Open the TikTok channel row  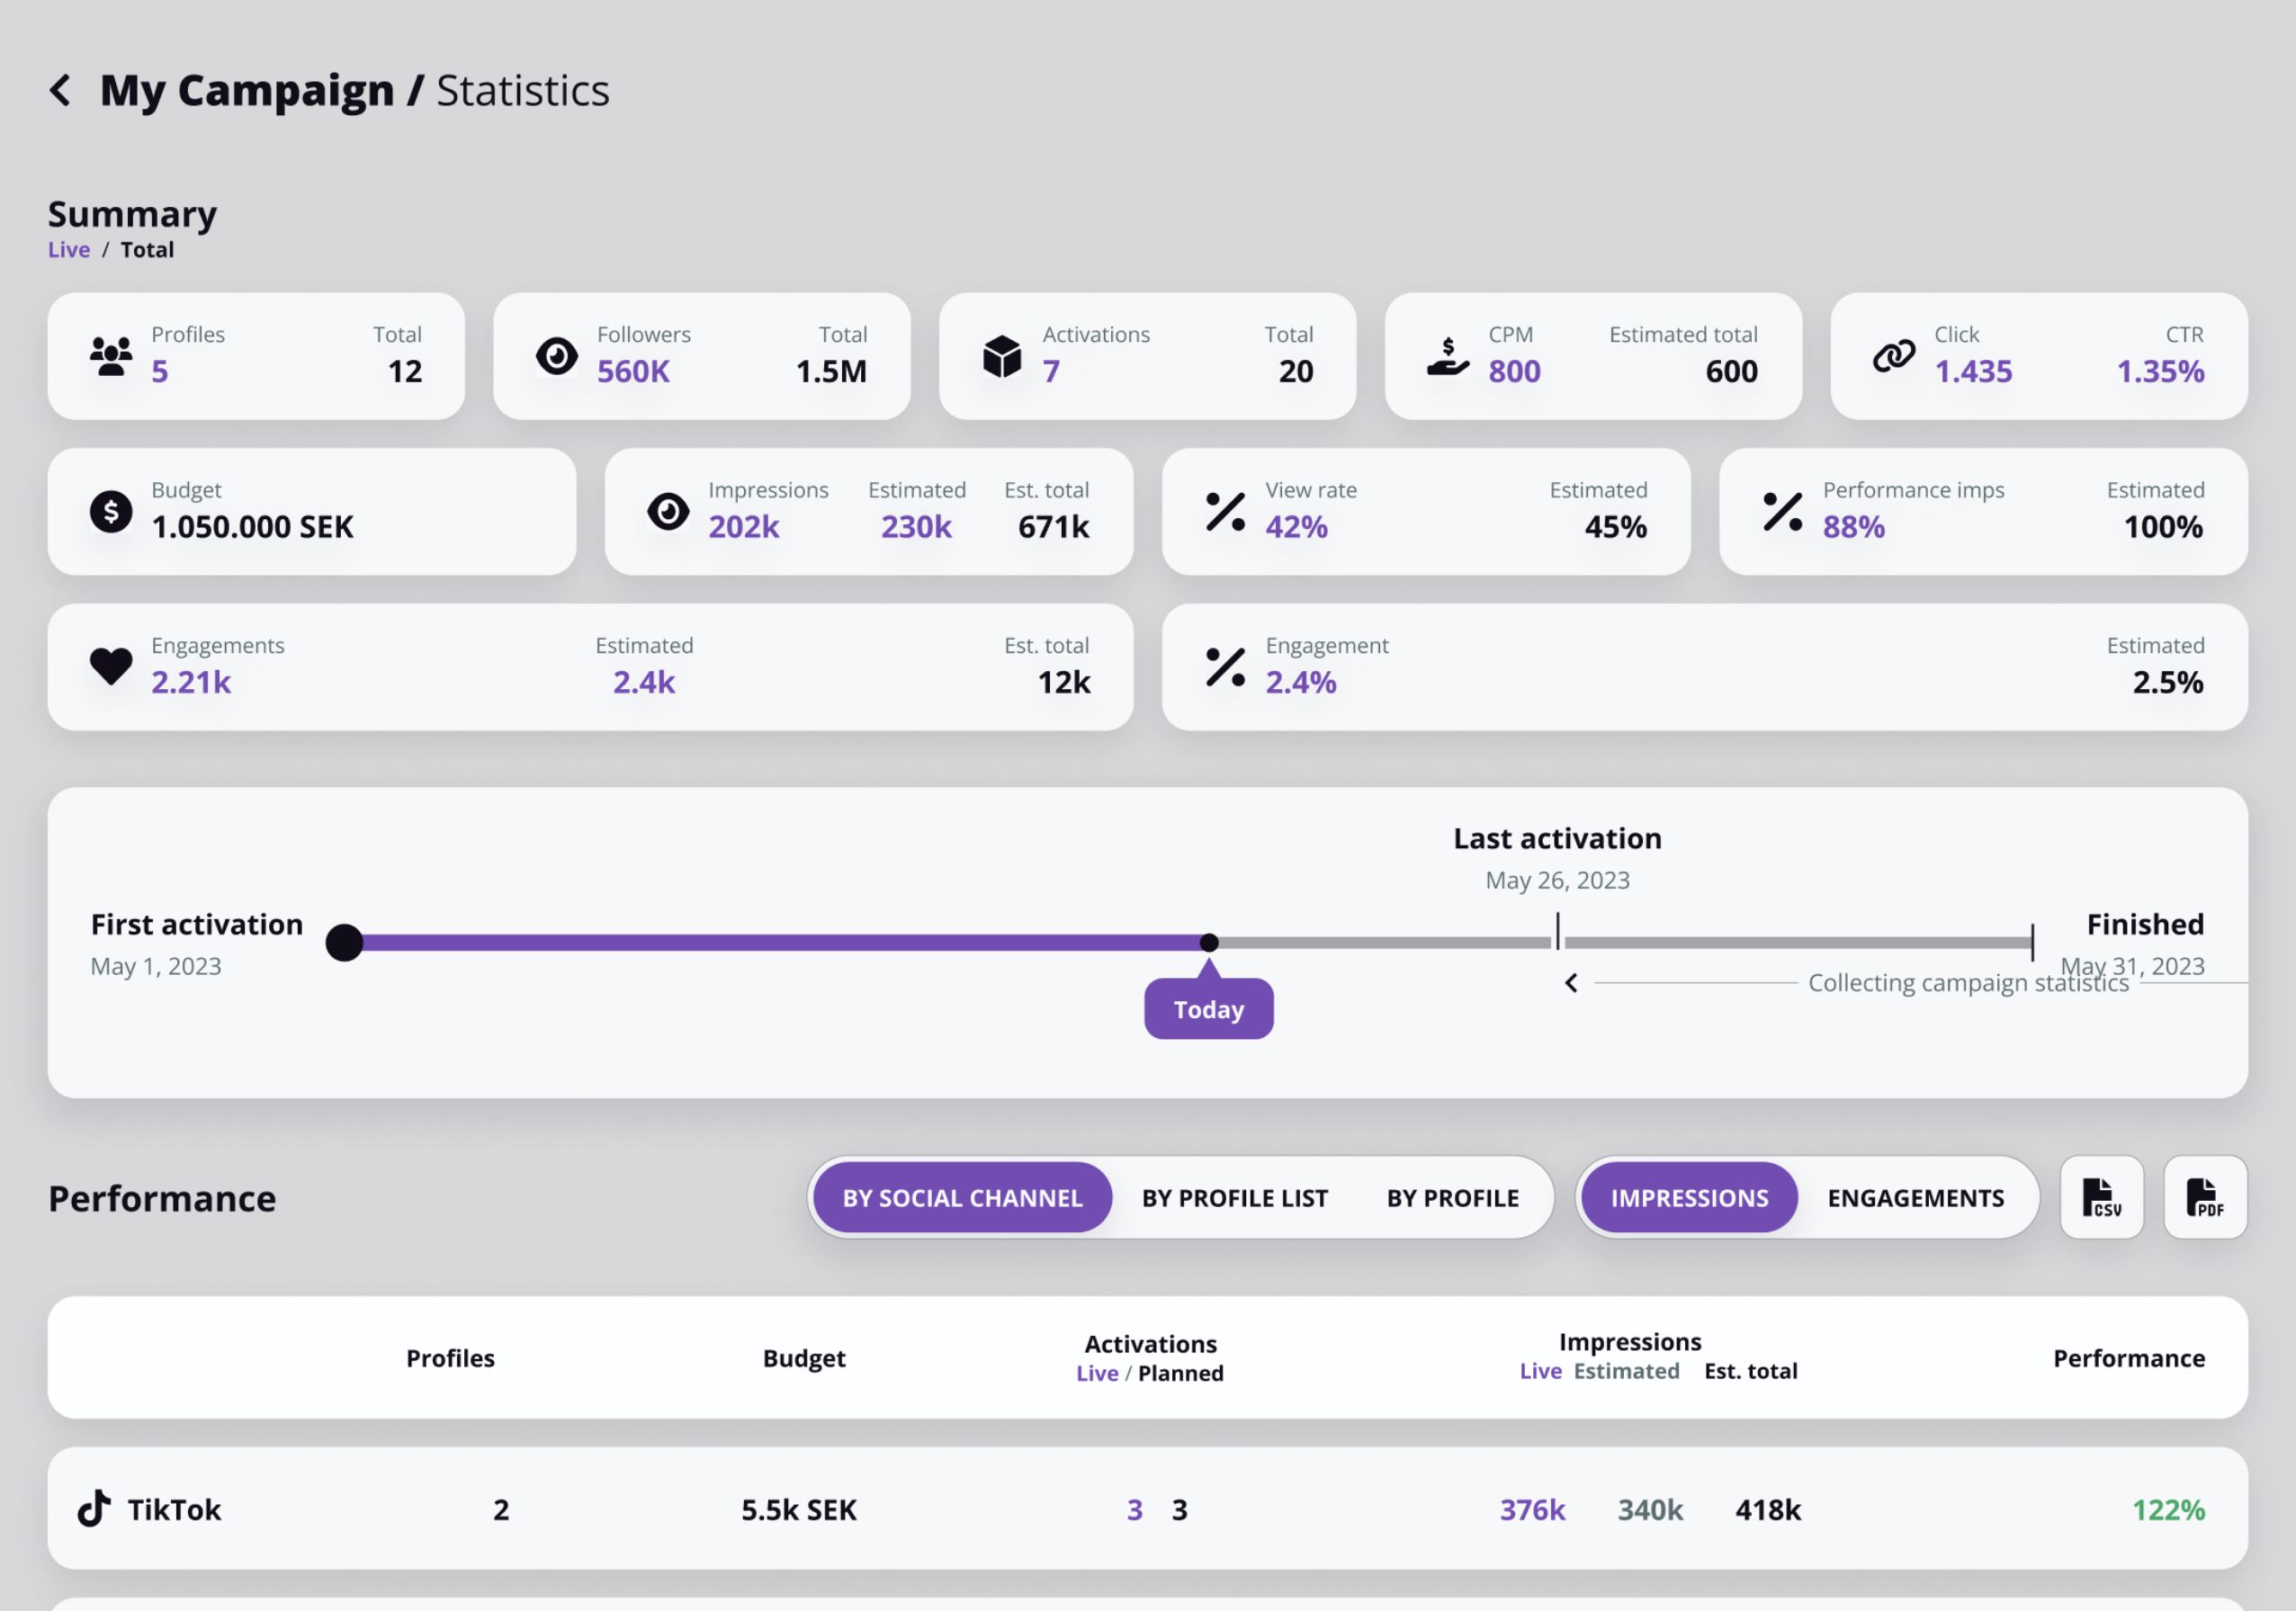(x=174, y=1509)
